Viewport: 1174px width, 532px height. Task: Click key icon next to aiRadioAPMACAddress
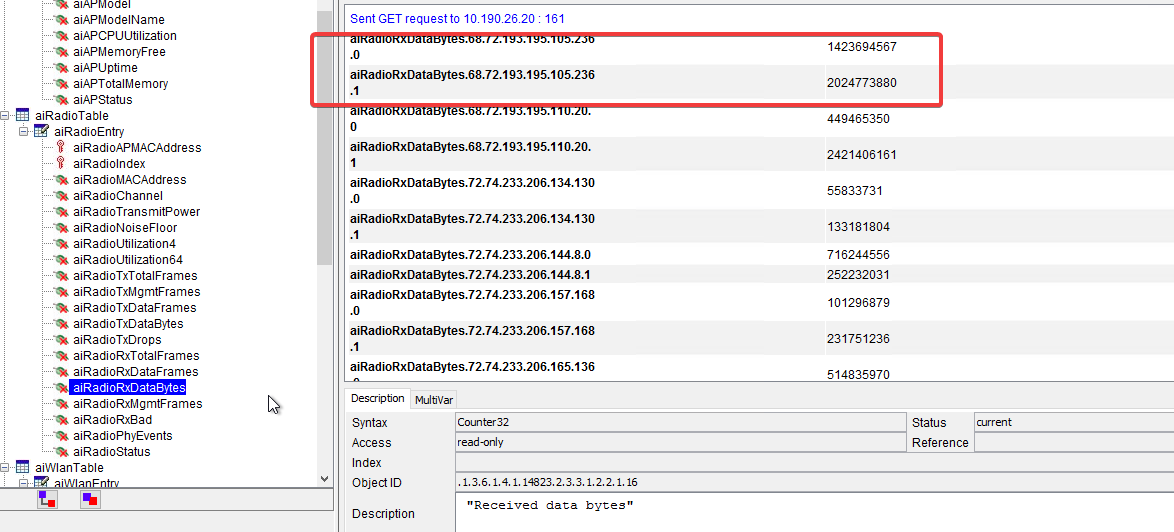tap(62, 147)
